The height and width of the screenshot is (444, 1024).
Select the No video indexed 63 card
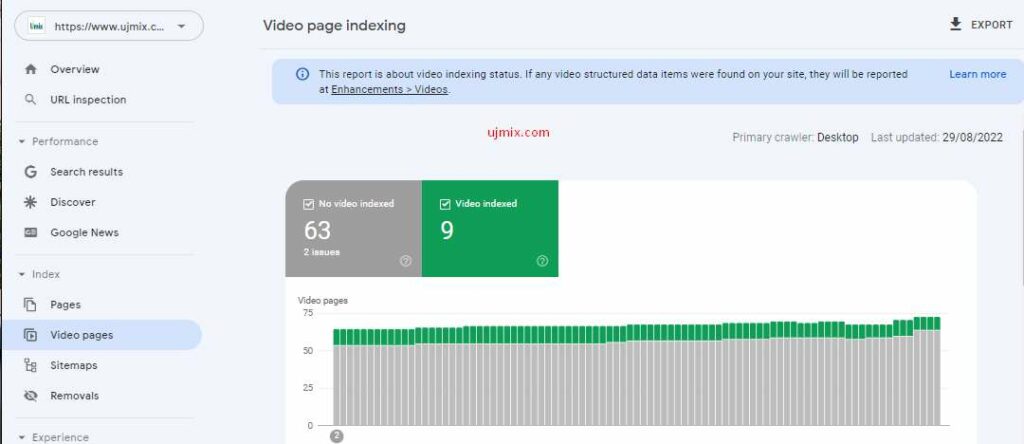point(353,229)
